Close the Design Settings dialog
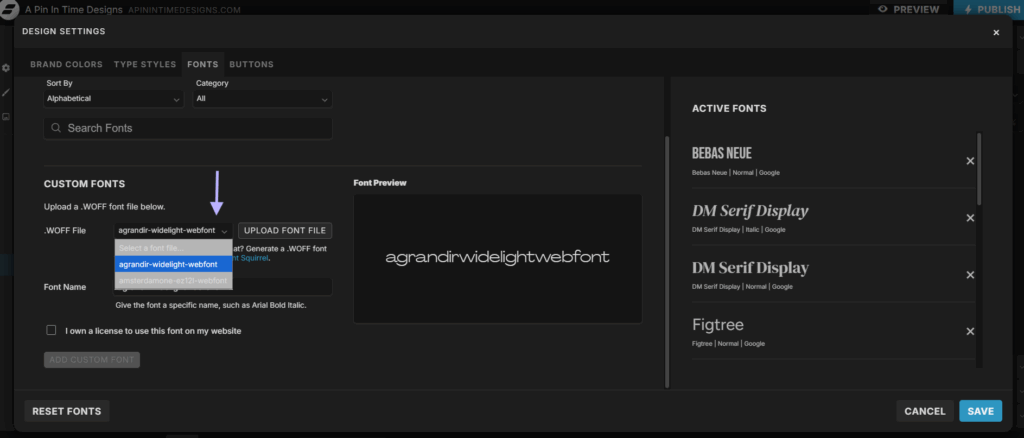 [x=996, y=32]
